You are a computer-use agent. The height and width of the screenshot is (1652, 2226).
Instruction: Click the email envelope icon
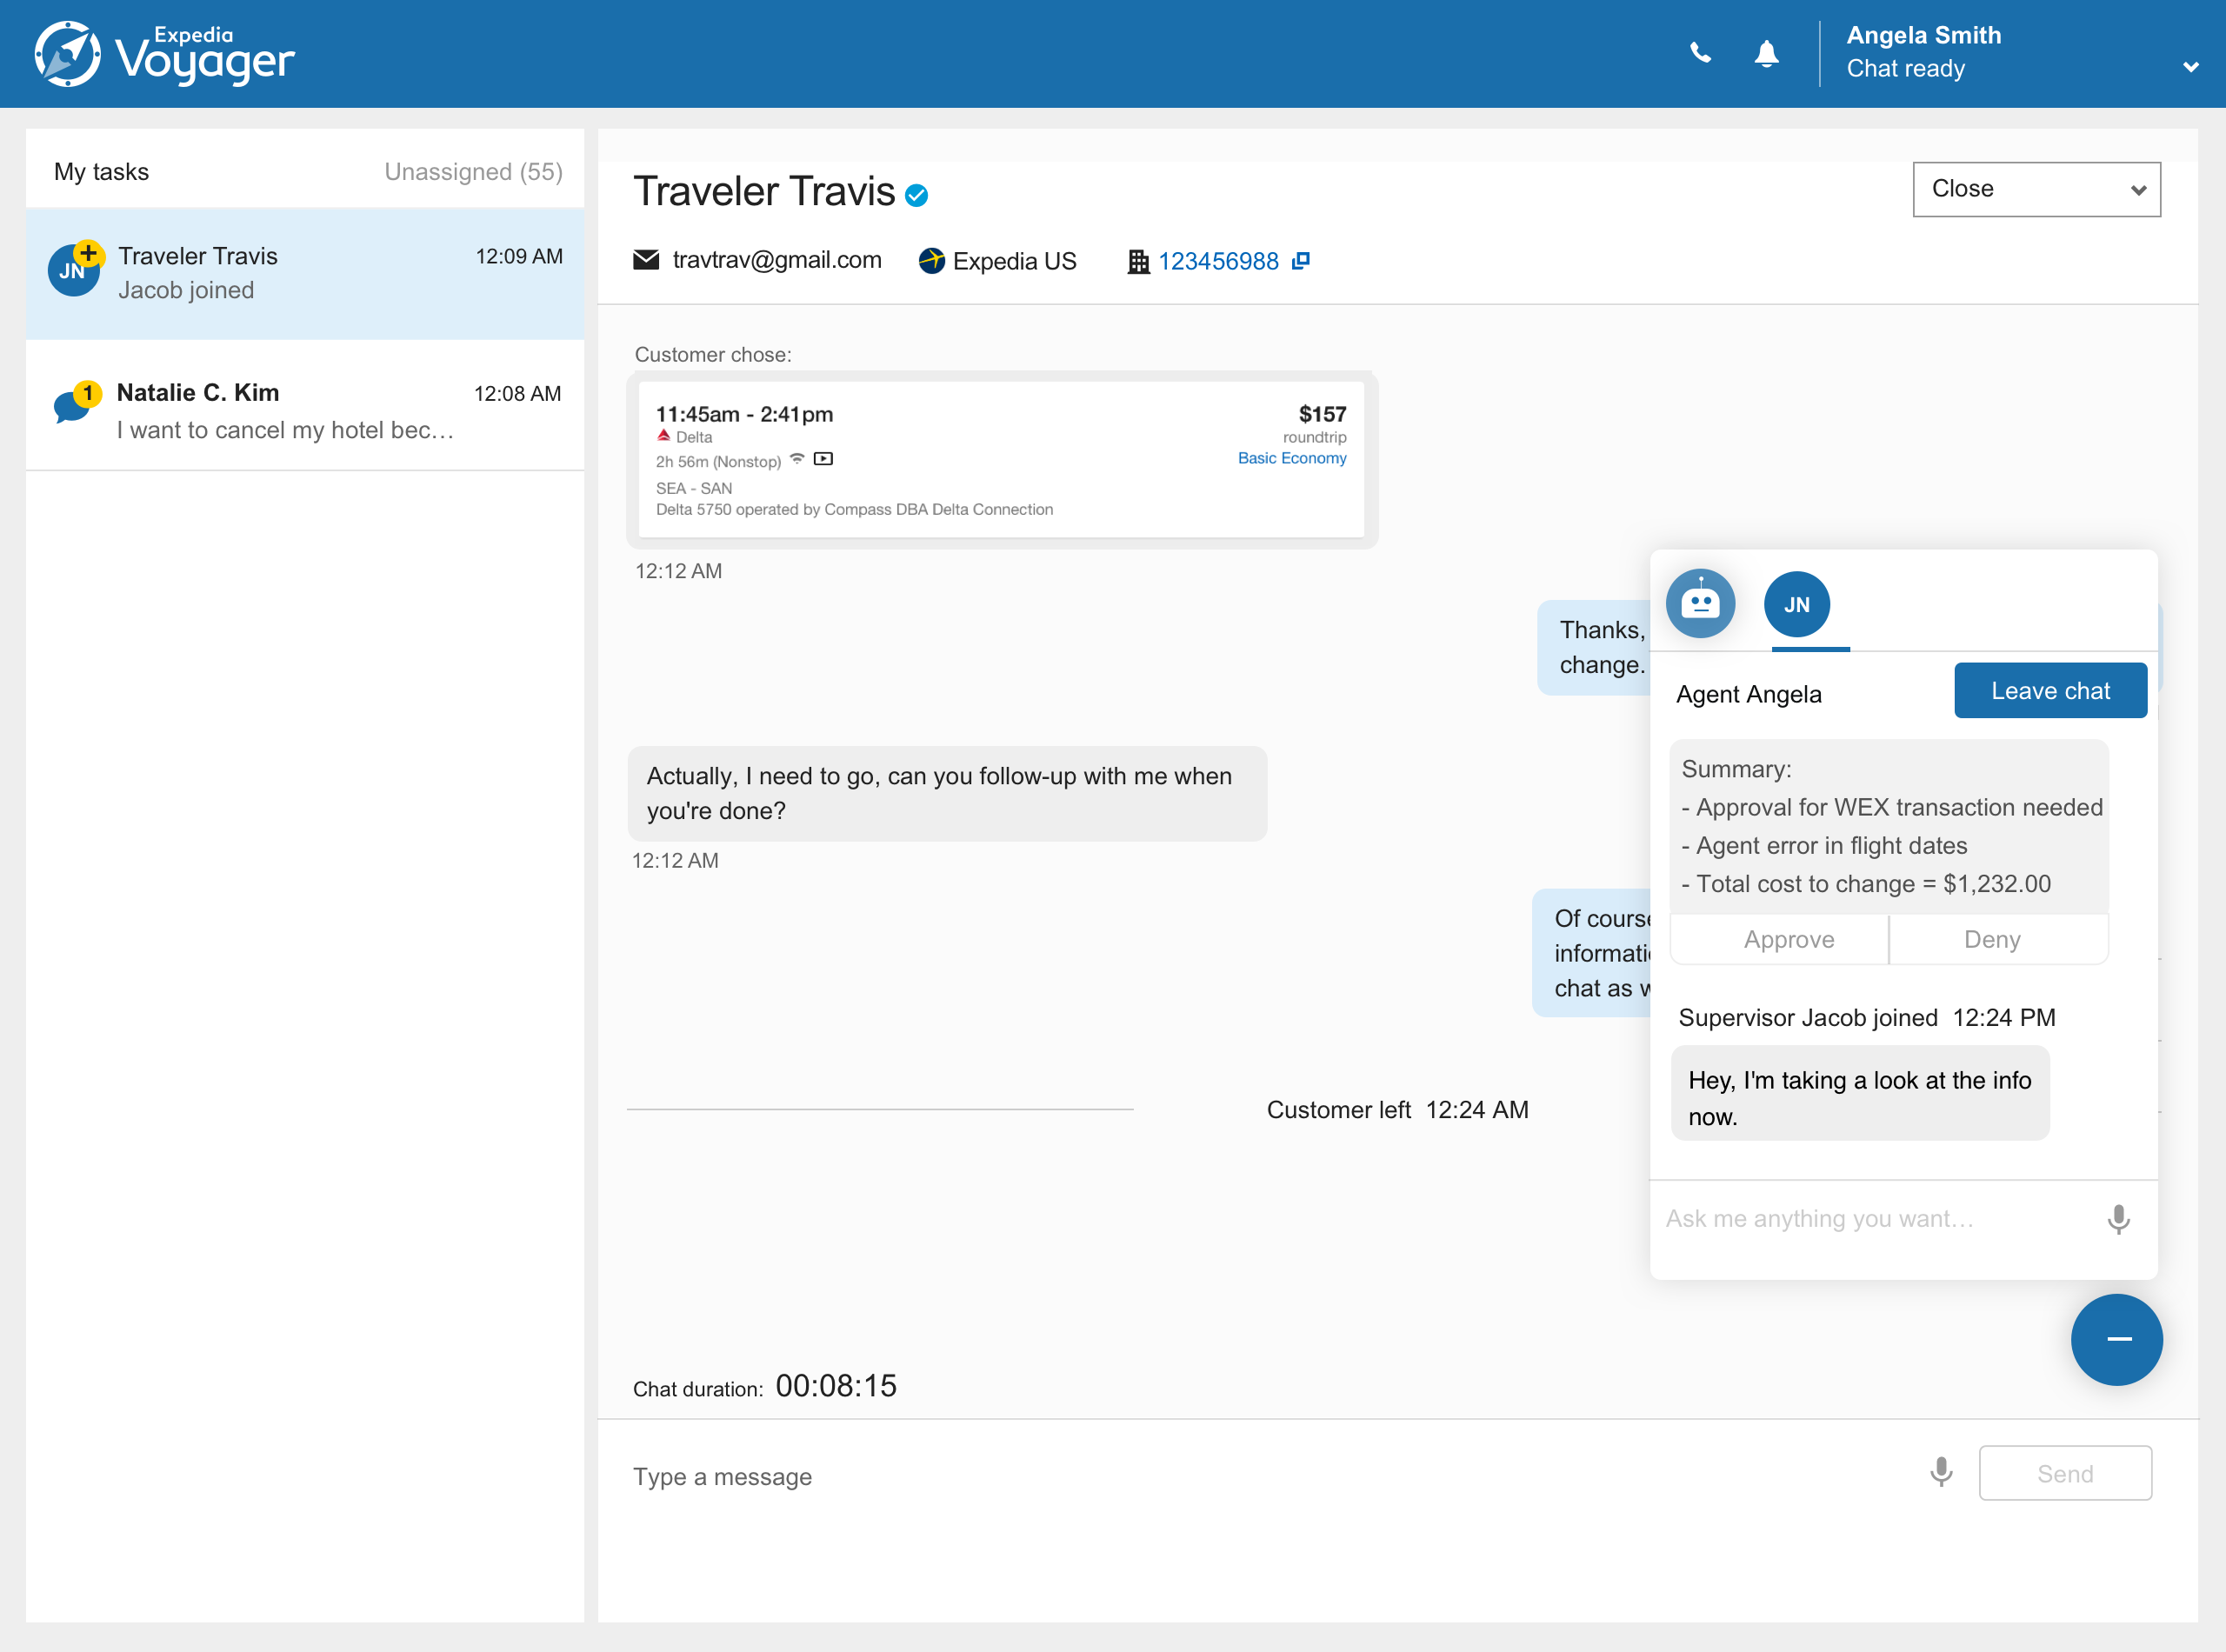coord(646,260)
